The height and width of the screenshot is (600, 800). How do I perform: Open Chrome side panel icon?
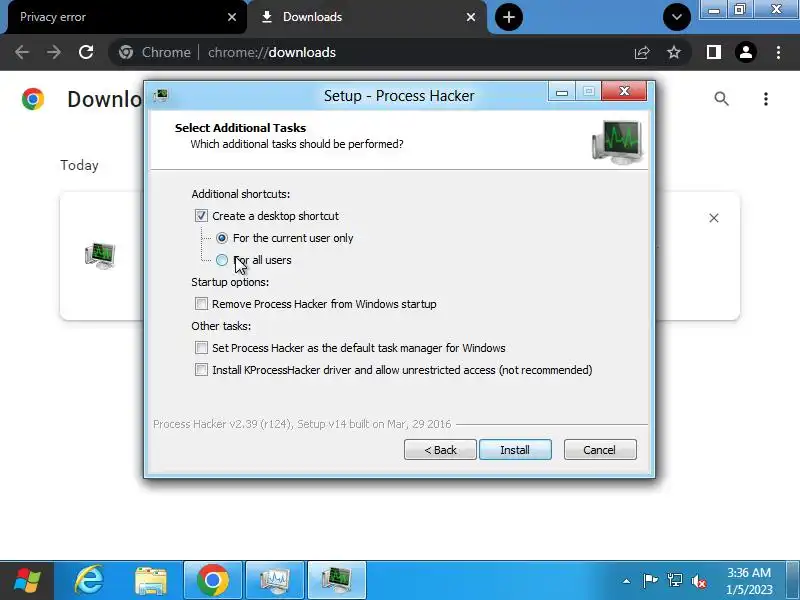[714, 52]
